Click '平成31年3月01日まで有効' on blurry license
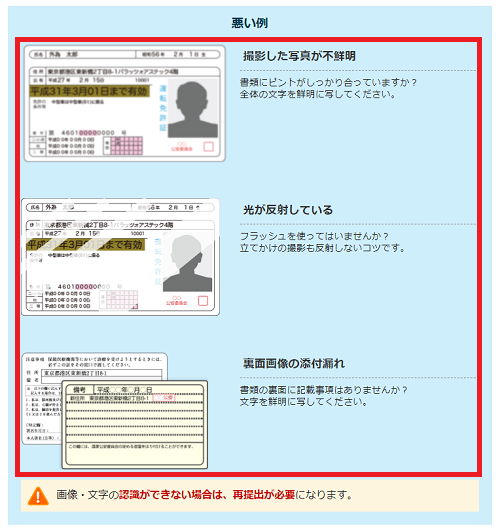 click(x=90, y=91)
